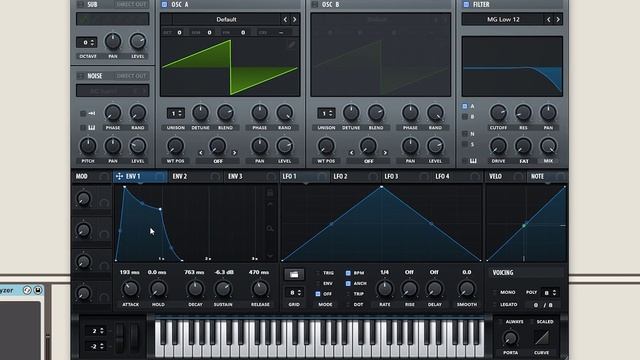Image resolution: width=640 pixels, height=360 pixels.
Task: Click the filter MIX knob
Action: click(548, 146)
